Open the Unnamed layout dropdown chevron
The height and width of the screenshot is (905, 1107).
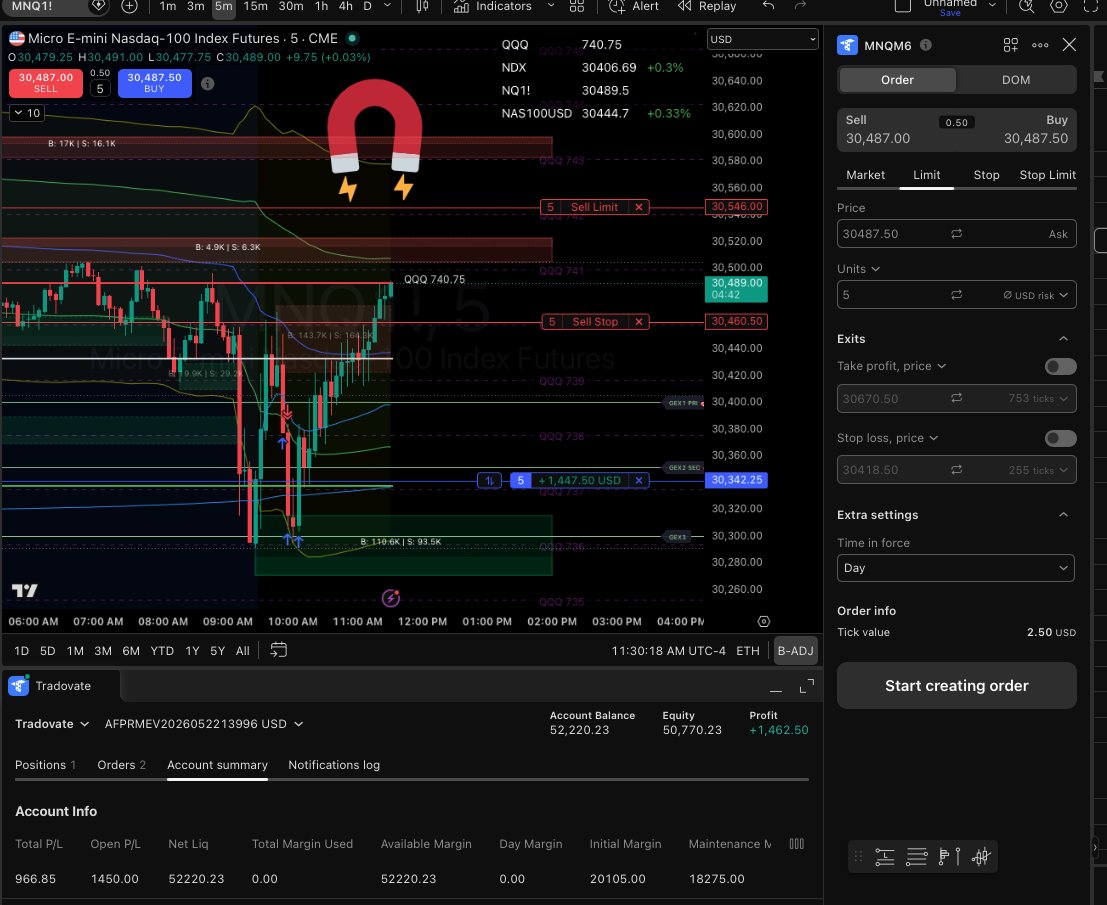click(x=992, y=6)
